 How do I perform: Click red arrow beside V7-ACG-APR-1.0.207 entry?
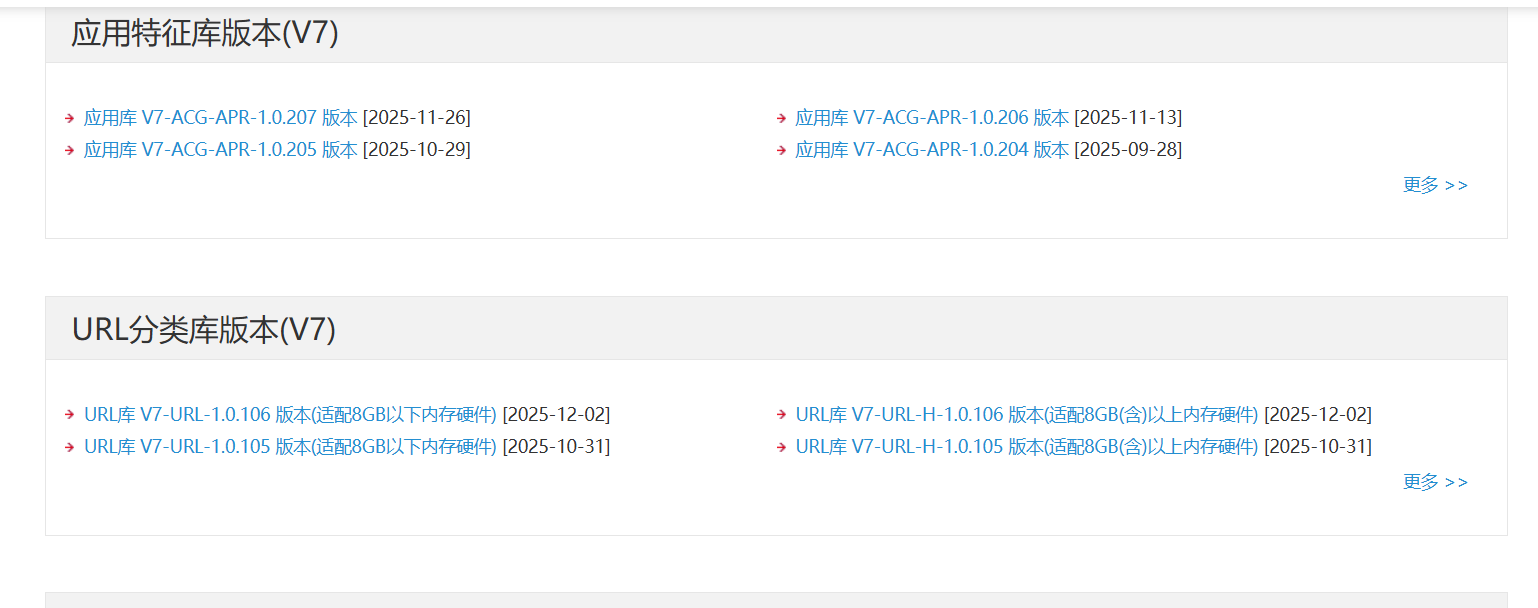pos(70,118)
